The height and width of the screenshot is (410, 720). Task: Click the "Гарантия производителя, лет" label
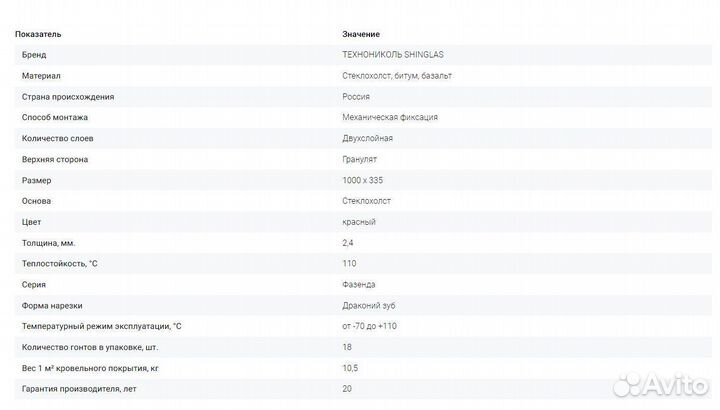tap(79, 388)
